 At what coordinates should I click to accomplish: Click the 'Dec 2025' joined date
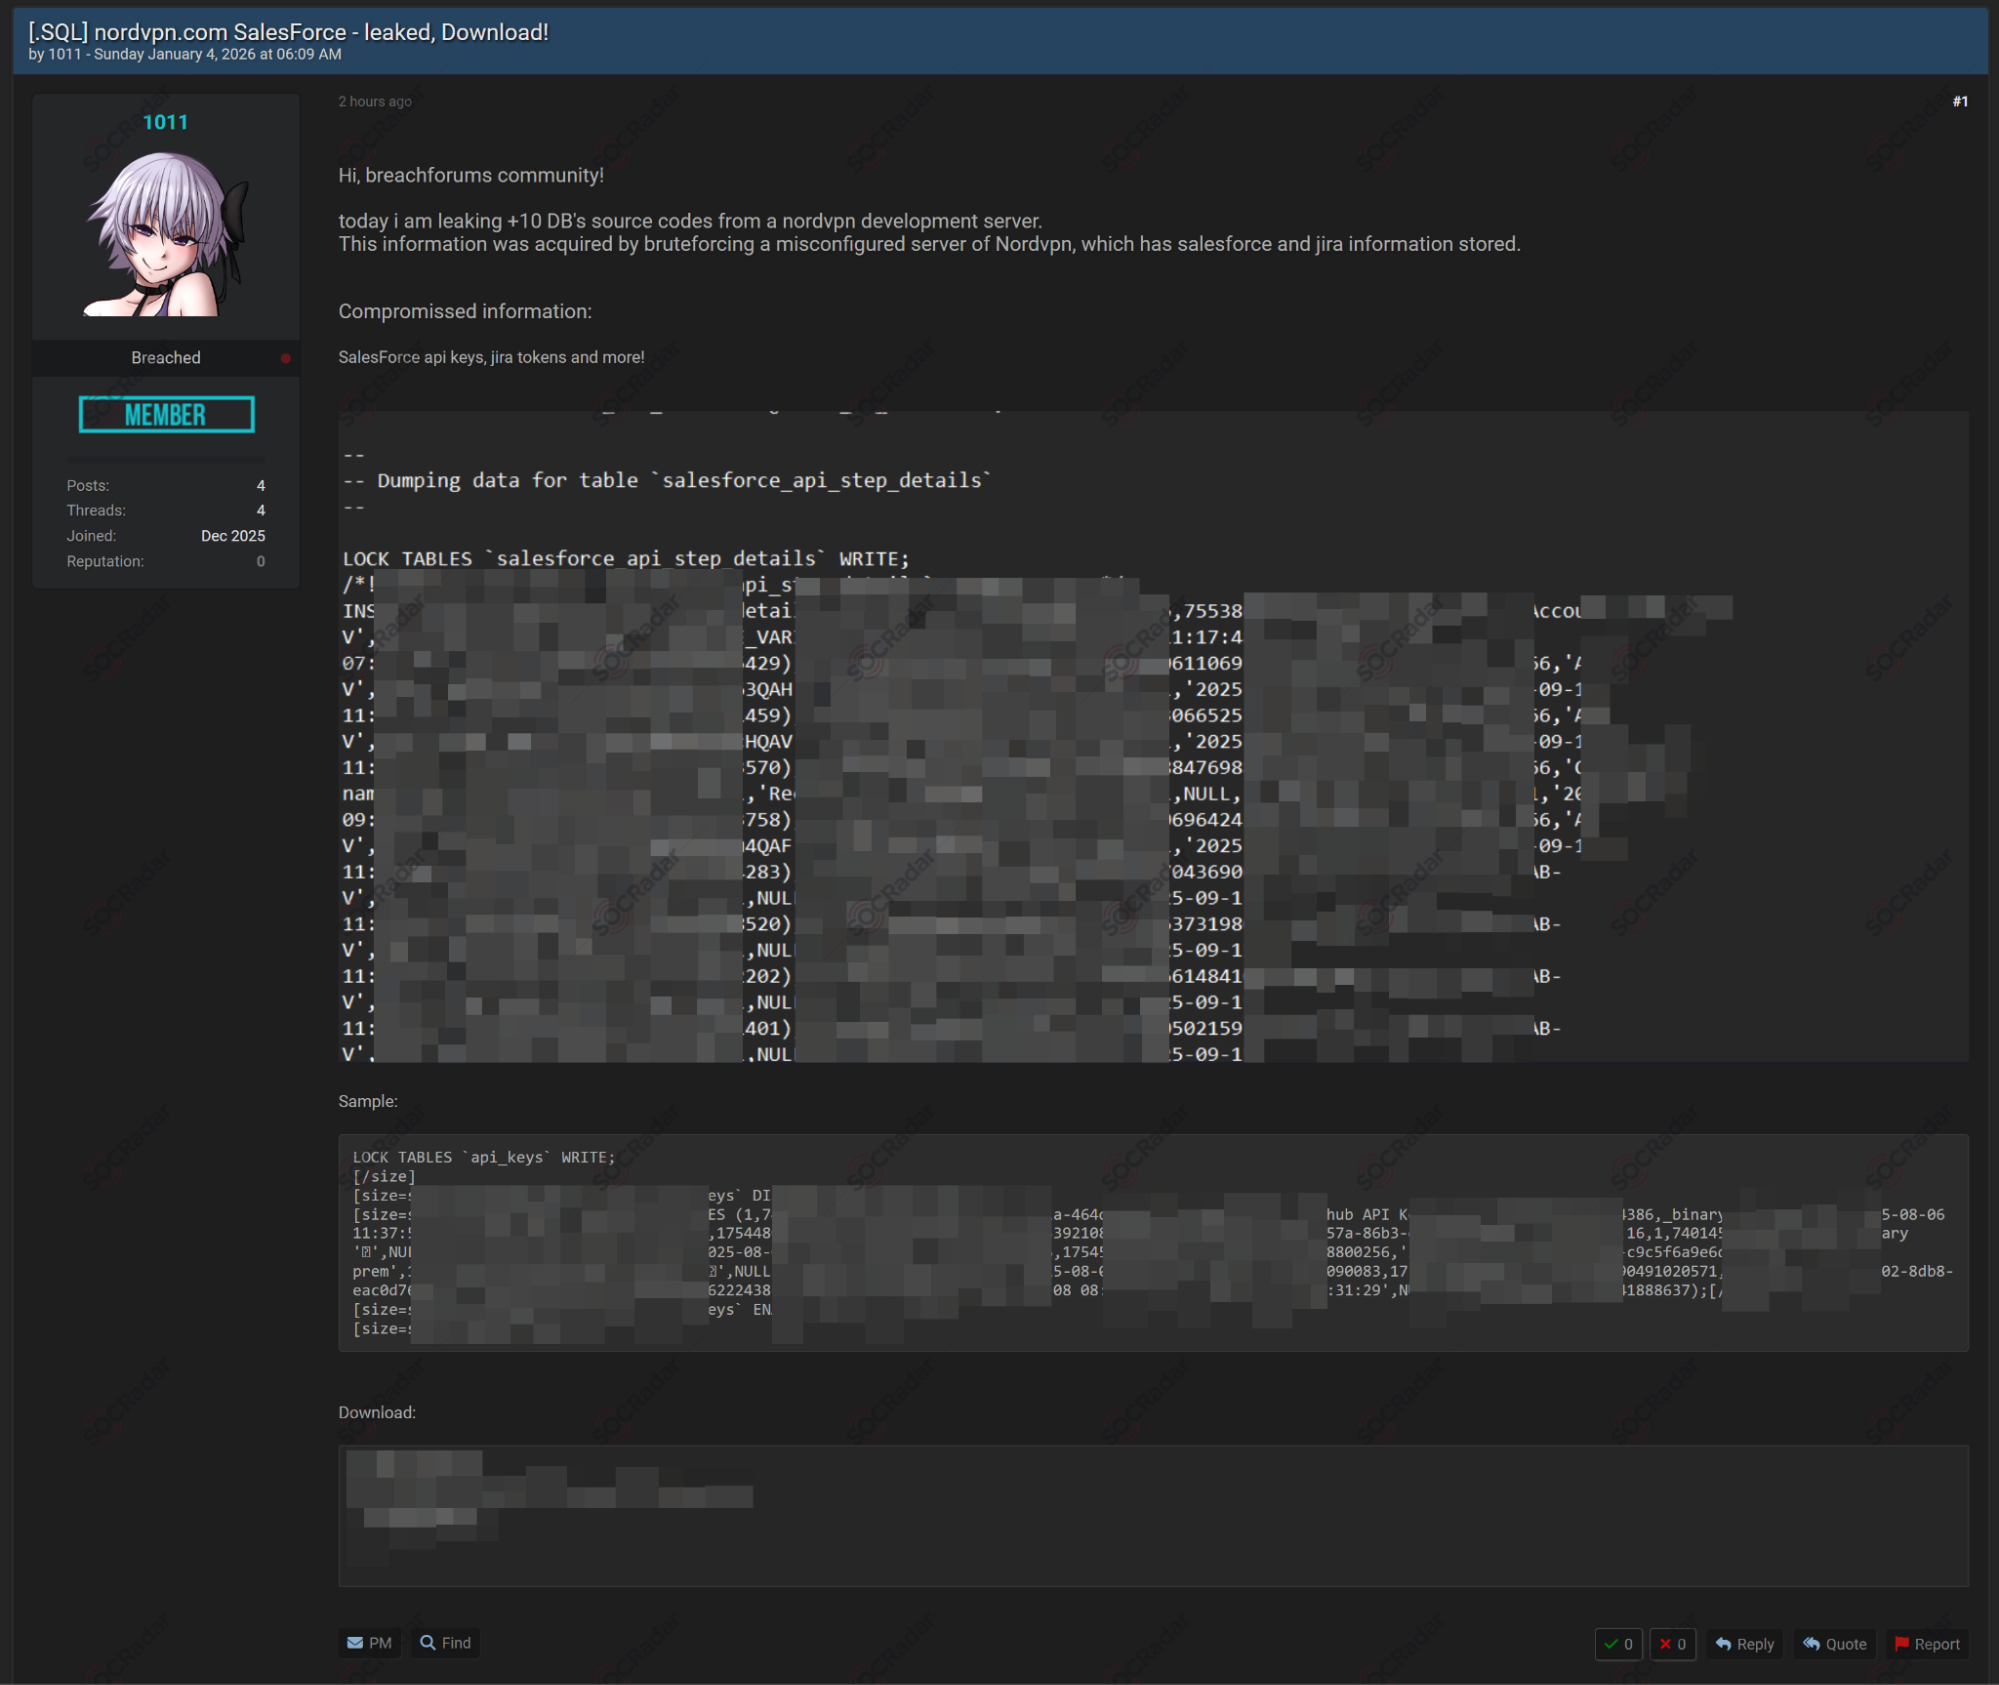pyautogui.click(x=233, y=536)
